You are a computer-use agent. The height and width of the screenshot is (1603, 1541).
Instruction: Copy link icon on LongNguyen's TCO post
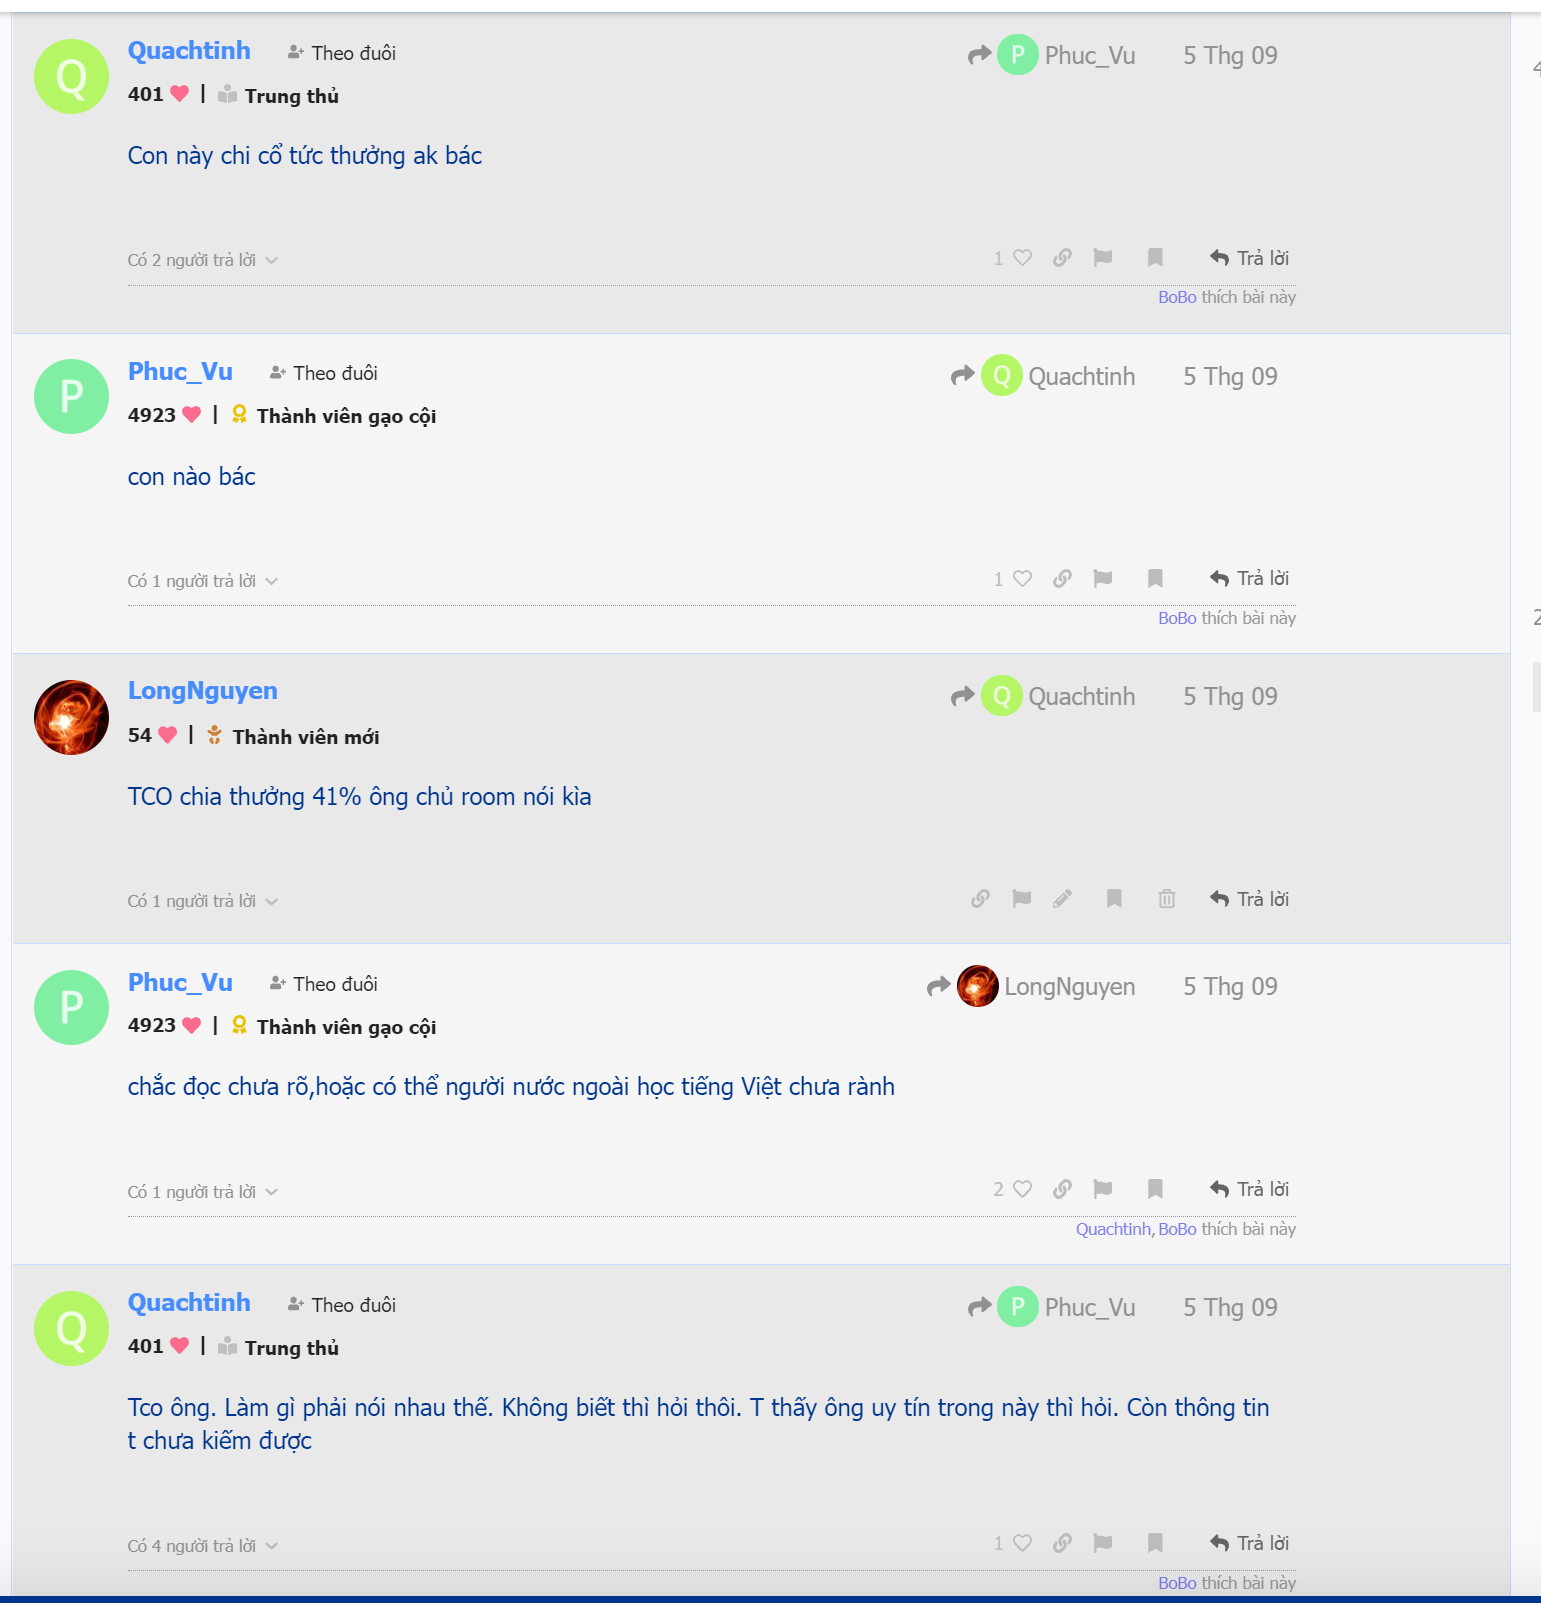coord(980,899)
